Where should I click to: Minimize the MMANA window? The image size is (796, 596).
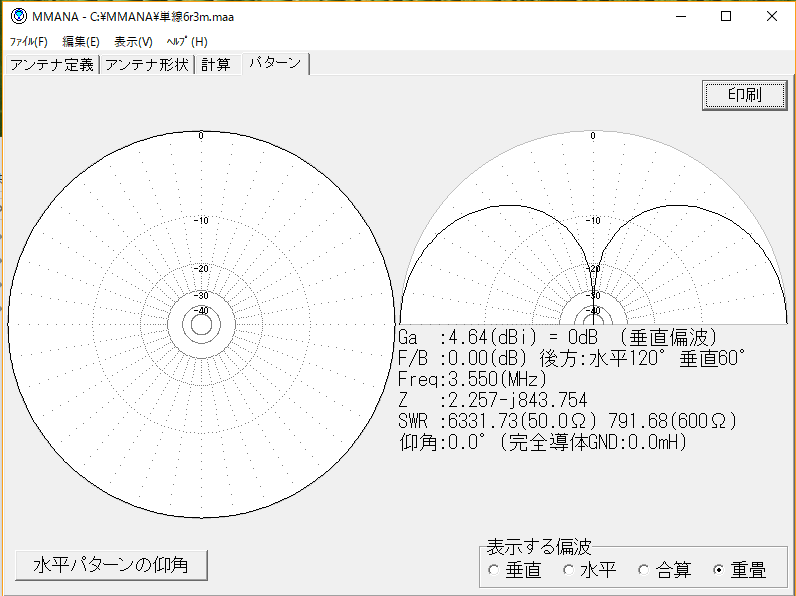click(681, 16)
